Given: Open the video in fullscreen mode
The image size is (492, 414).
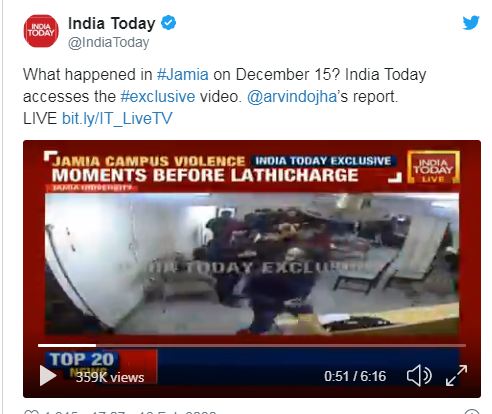Looking at the screenshot, I should point(456,376).
